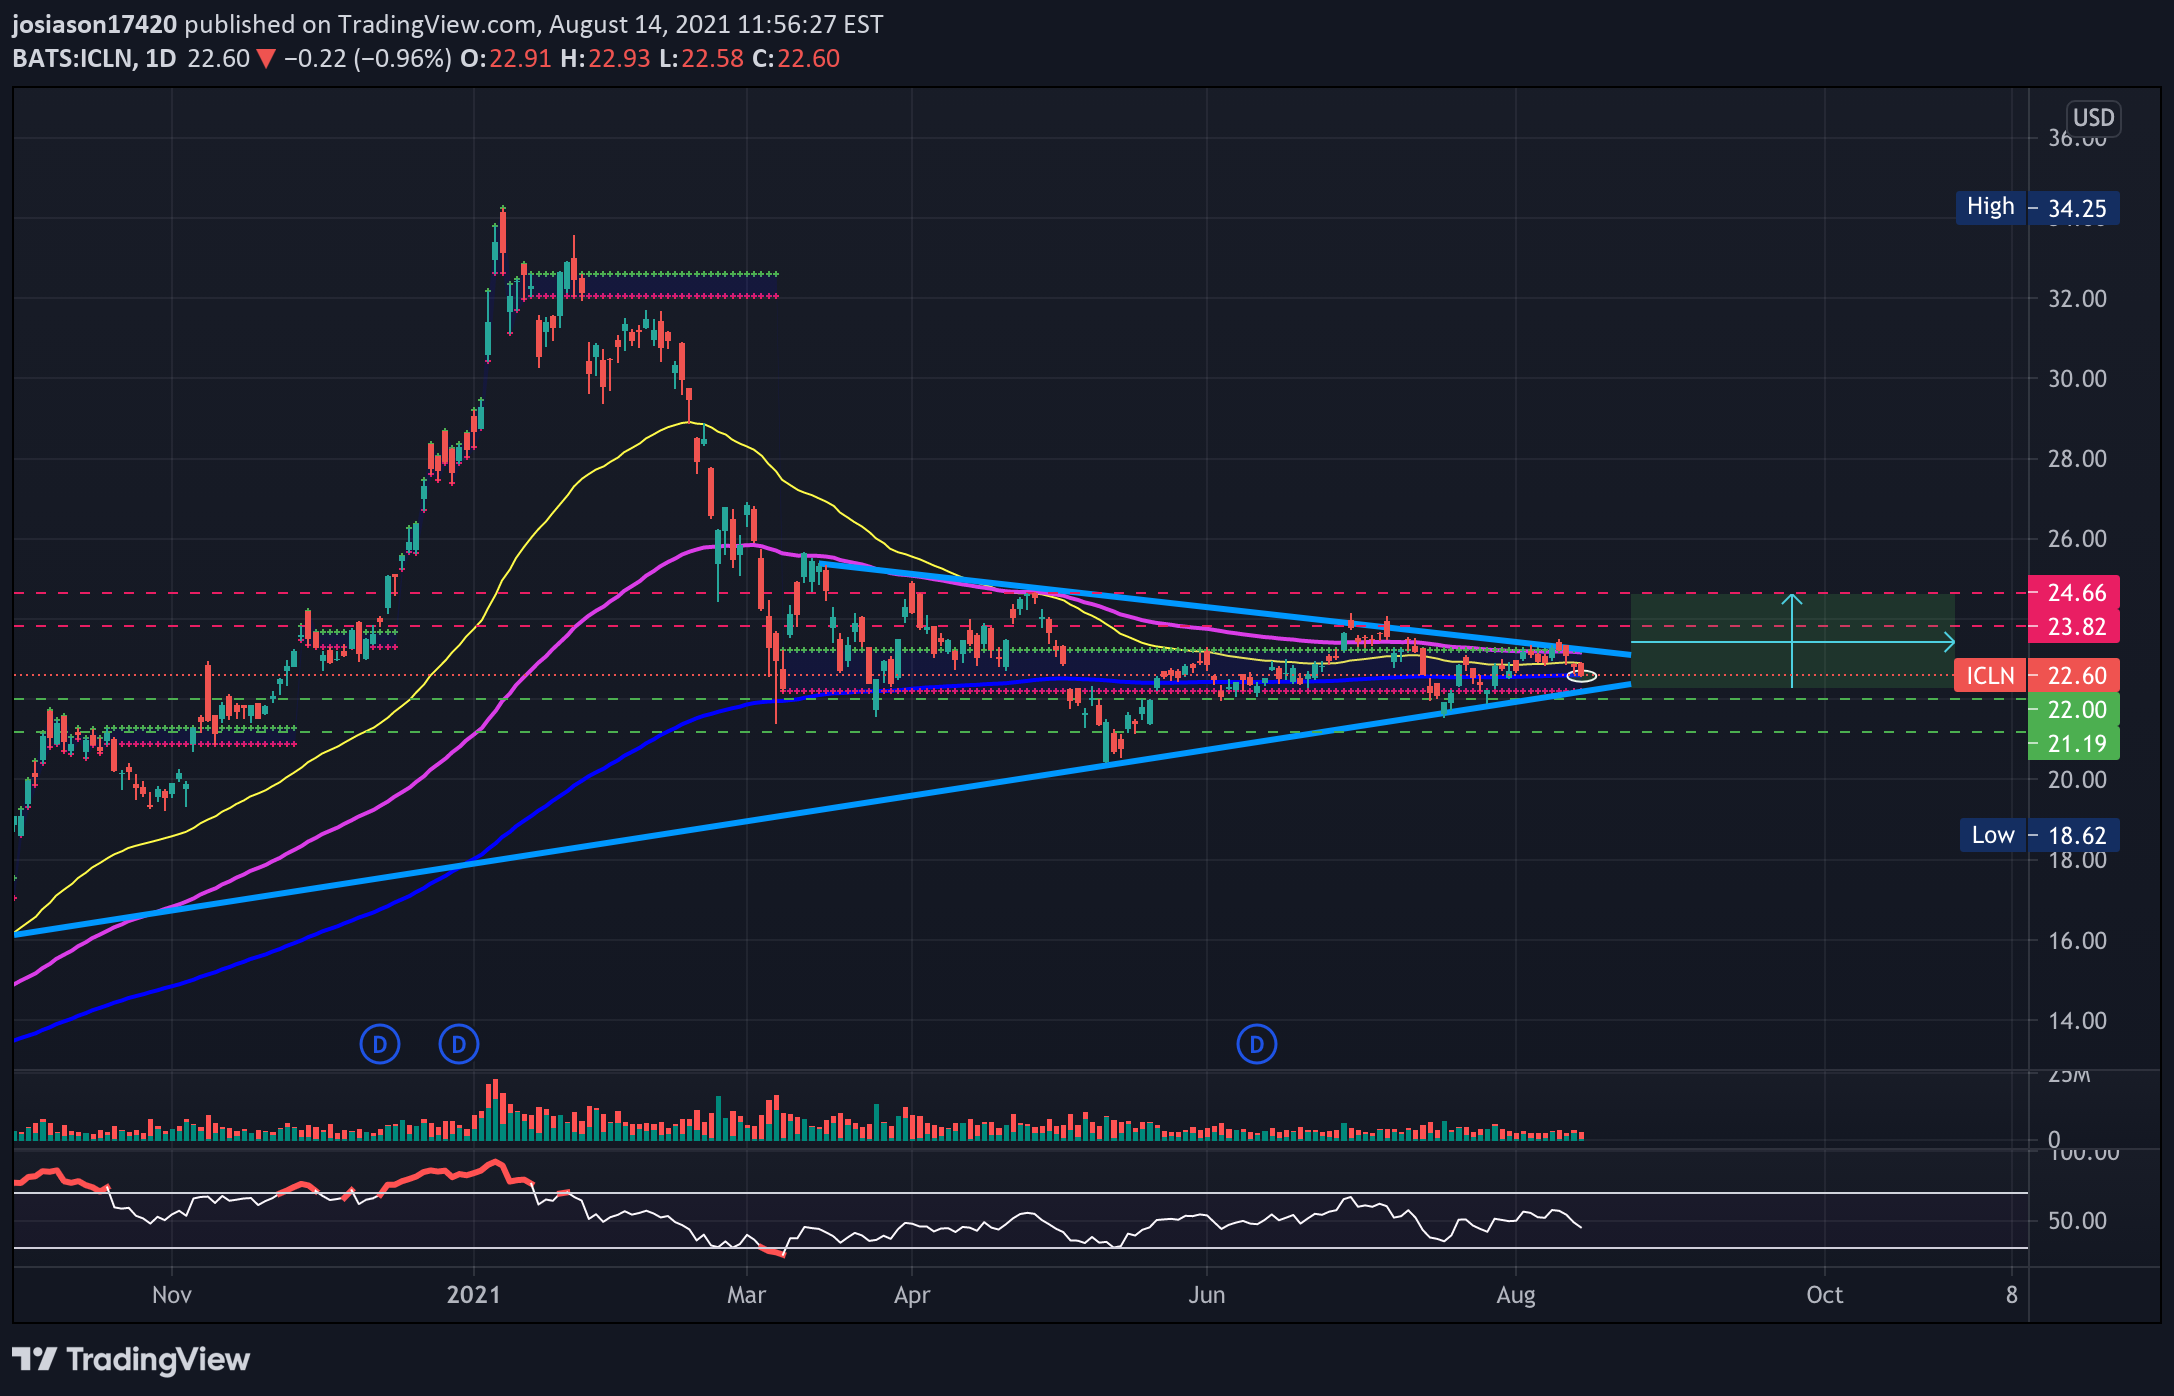This screenshot has height=1396, width=2174.
Task: Click the open price value O:22.91
Action: coord(505,59)
